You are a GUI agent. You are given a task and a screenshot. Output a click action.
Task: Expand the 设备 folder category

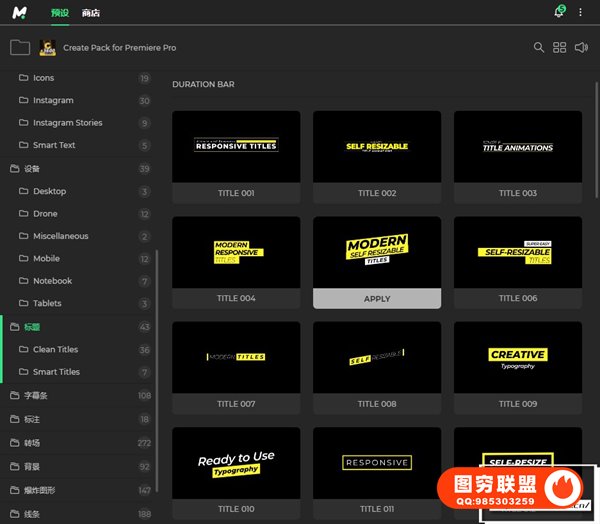tap(32, 168)
